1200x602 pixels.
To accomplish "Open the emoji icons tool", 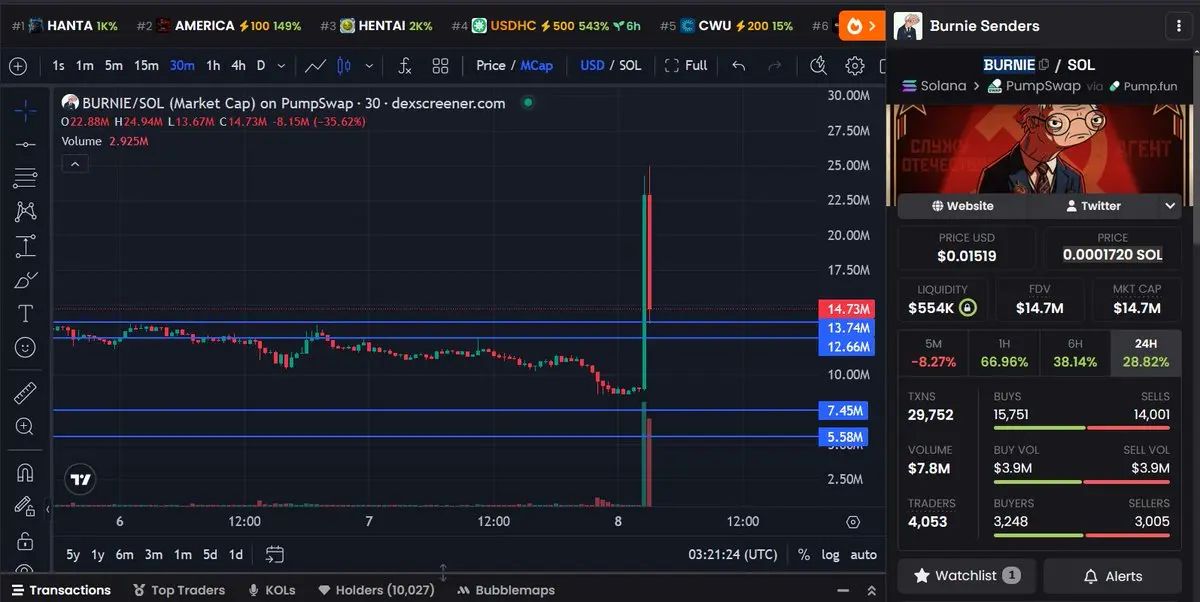I will pyautogui.click(x=25, y=348).
